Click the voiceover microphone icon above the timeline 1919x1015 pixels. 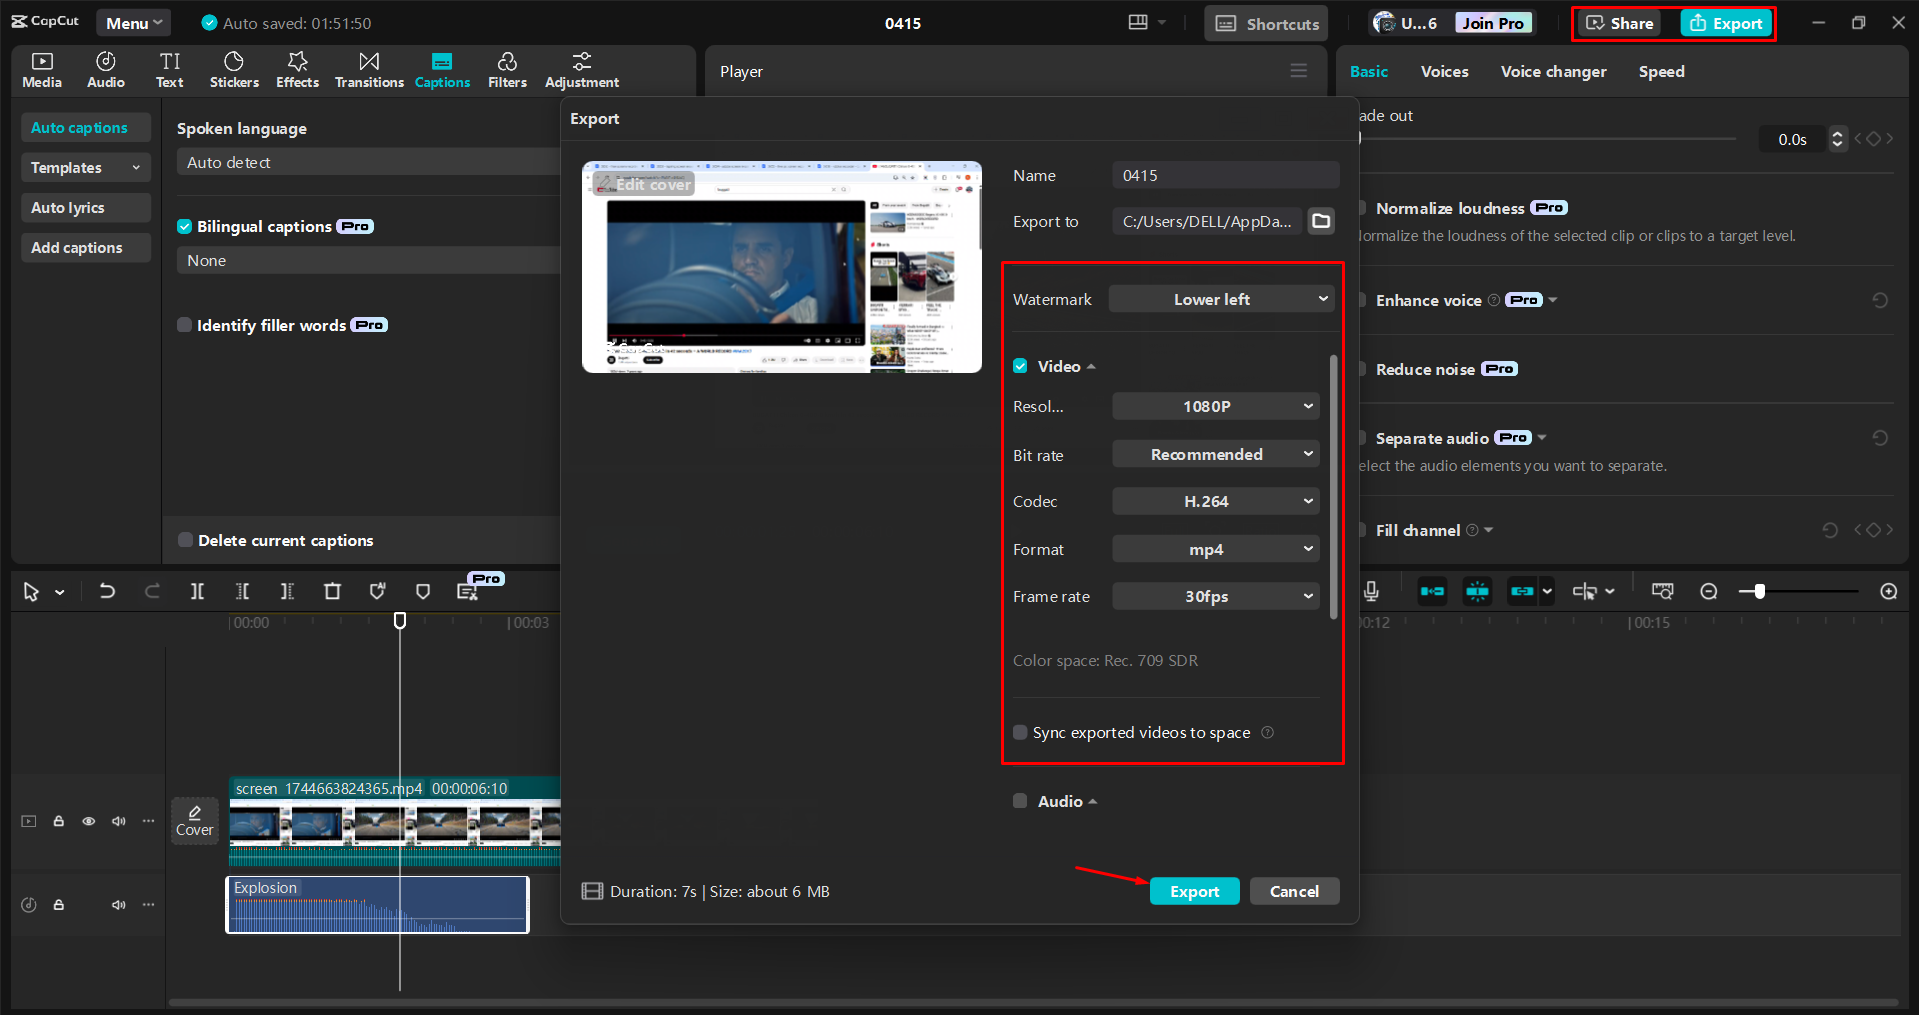click(x=1371, y=591)
